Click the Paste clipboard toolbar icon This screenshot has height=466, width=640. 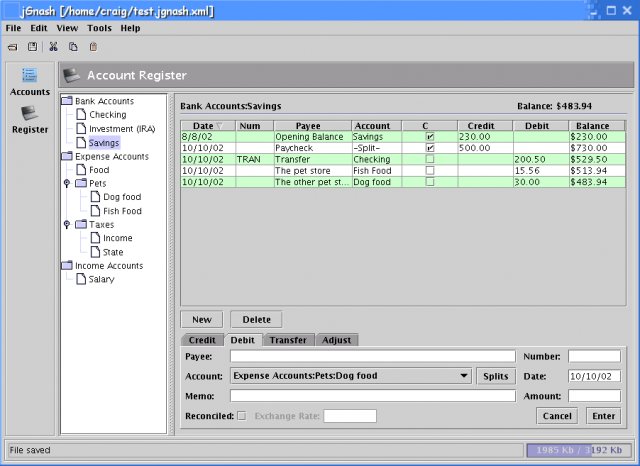coord(93,47)
